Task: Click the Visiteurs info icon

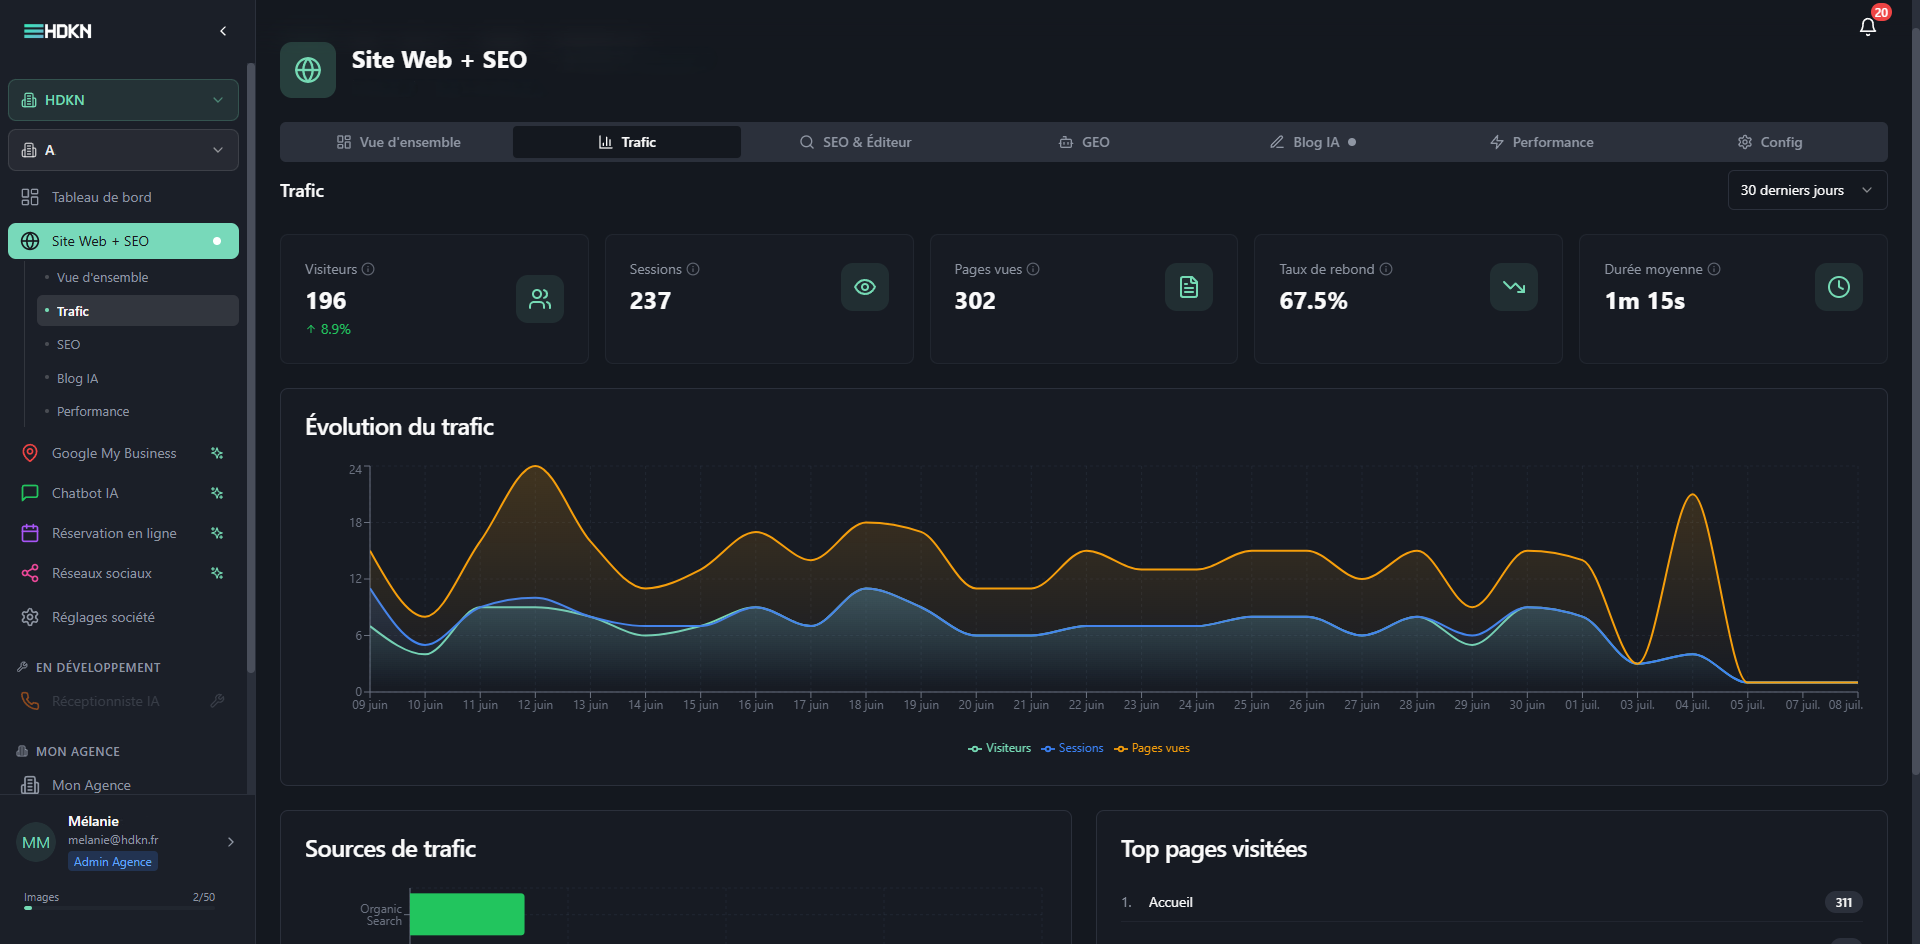Action: (368, 269)
